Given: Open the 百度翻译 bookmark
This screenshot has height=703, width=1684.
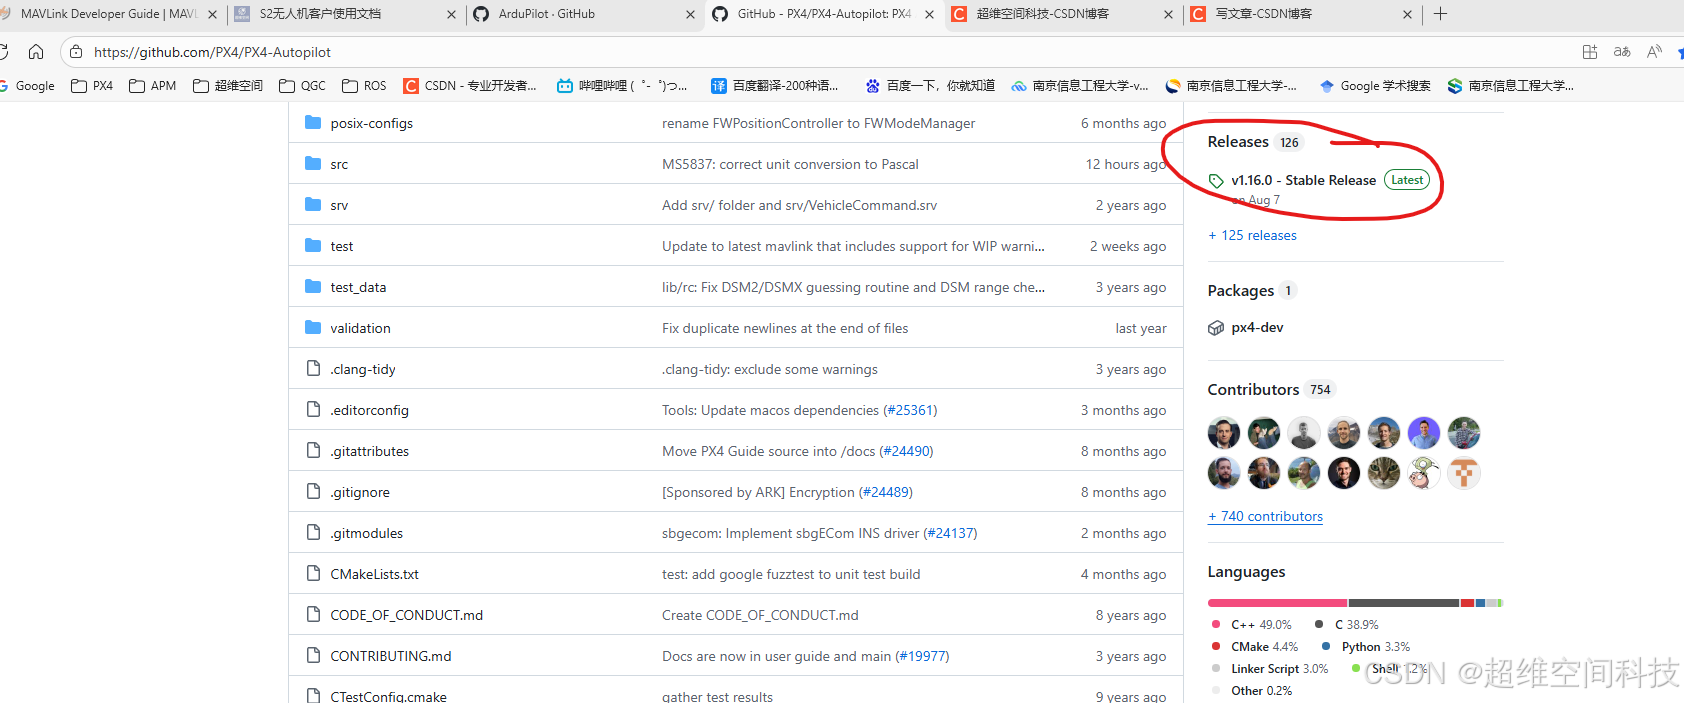Looking at the screenshot, I should click(x=775, y=86).
